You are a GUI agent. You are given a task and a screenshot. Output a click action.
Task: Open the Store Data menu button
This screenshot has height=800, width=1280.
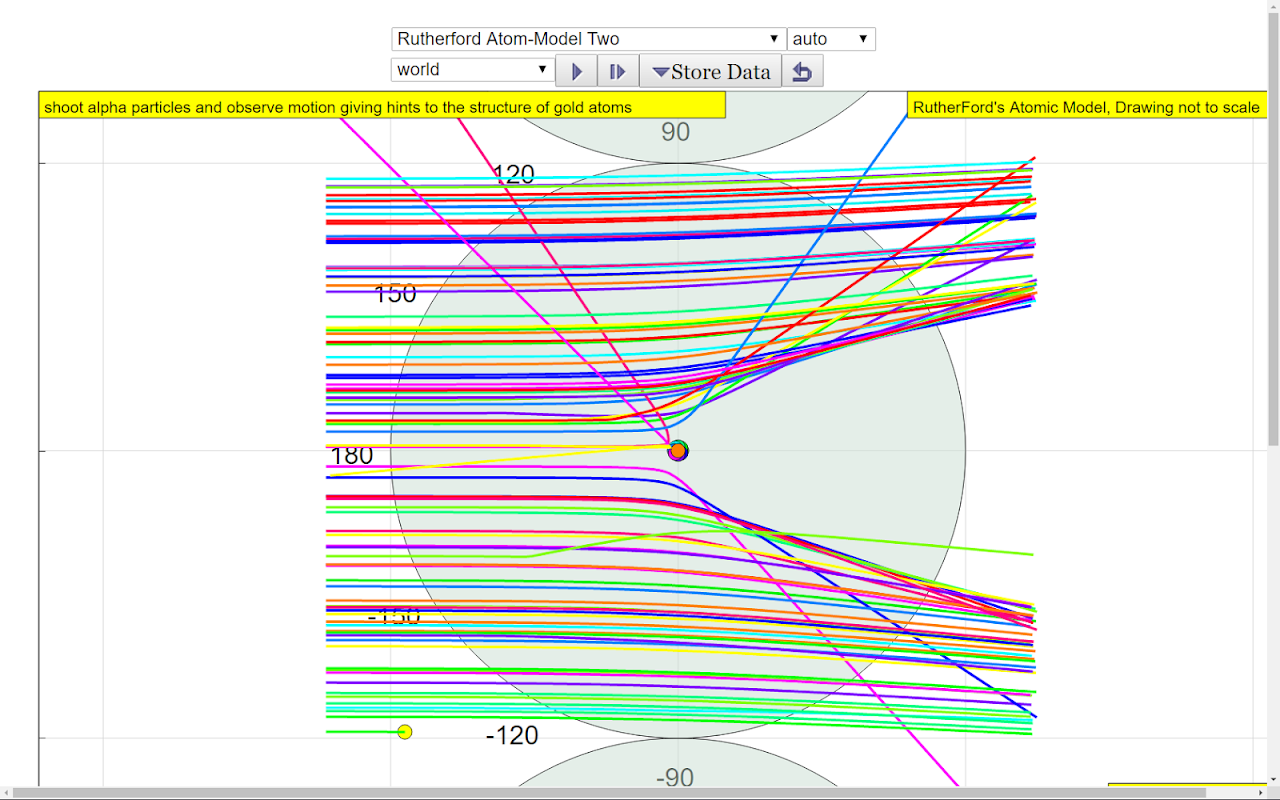(711, 72)
